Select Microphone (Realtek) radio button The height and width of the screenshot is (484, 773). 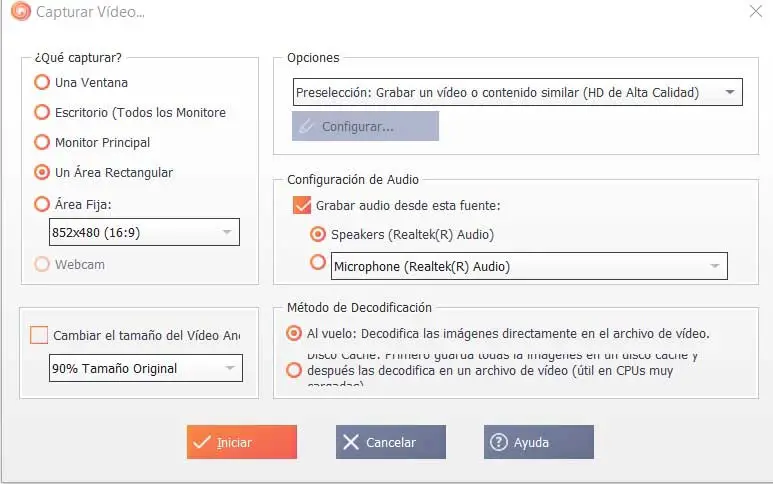tap(318, 262)
